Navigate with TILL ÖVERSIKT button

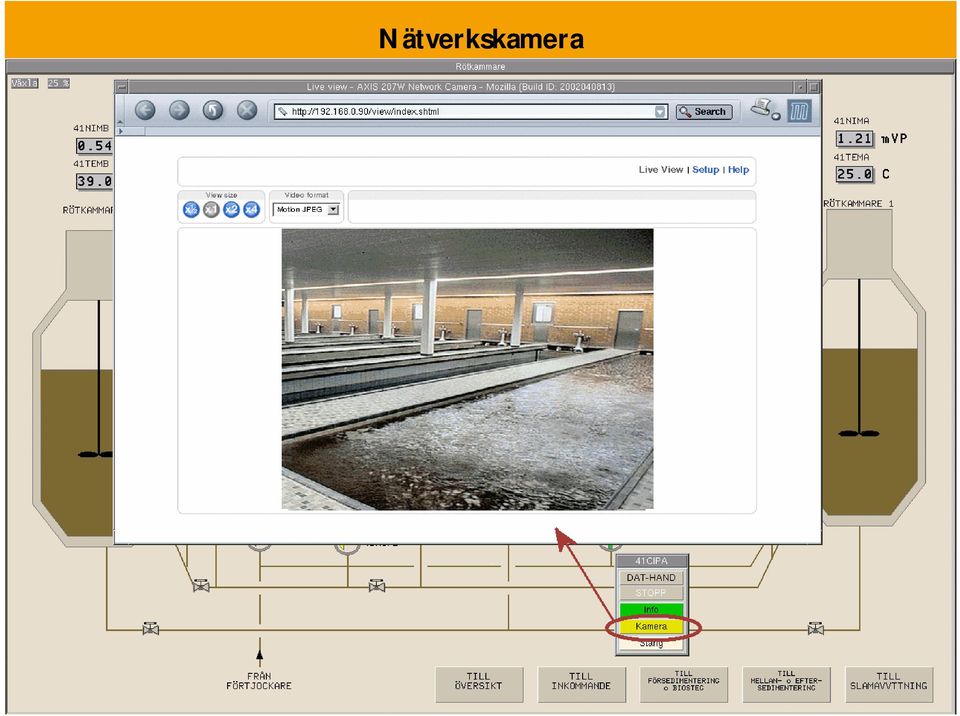pyautogui.click(x=479, y=684)
